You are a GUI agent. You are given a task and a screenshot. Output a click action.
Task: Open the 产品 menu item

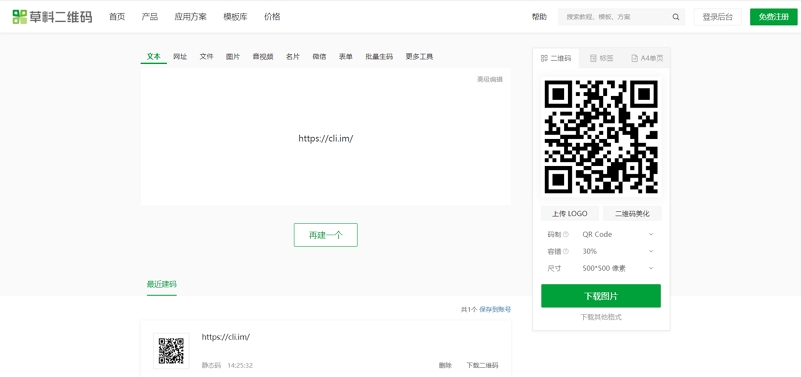pos(150,16)
